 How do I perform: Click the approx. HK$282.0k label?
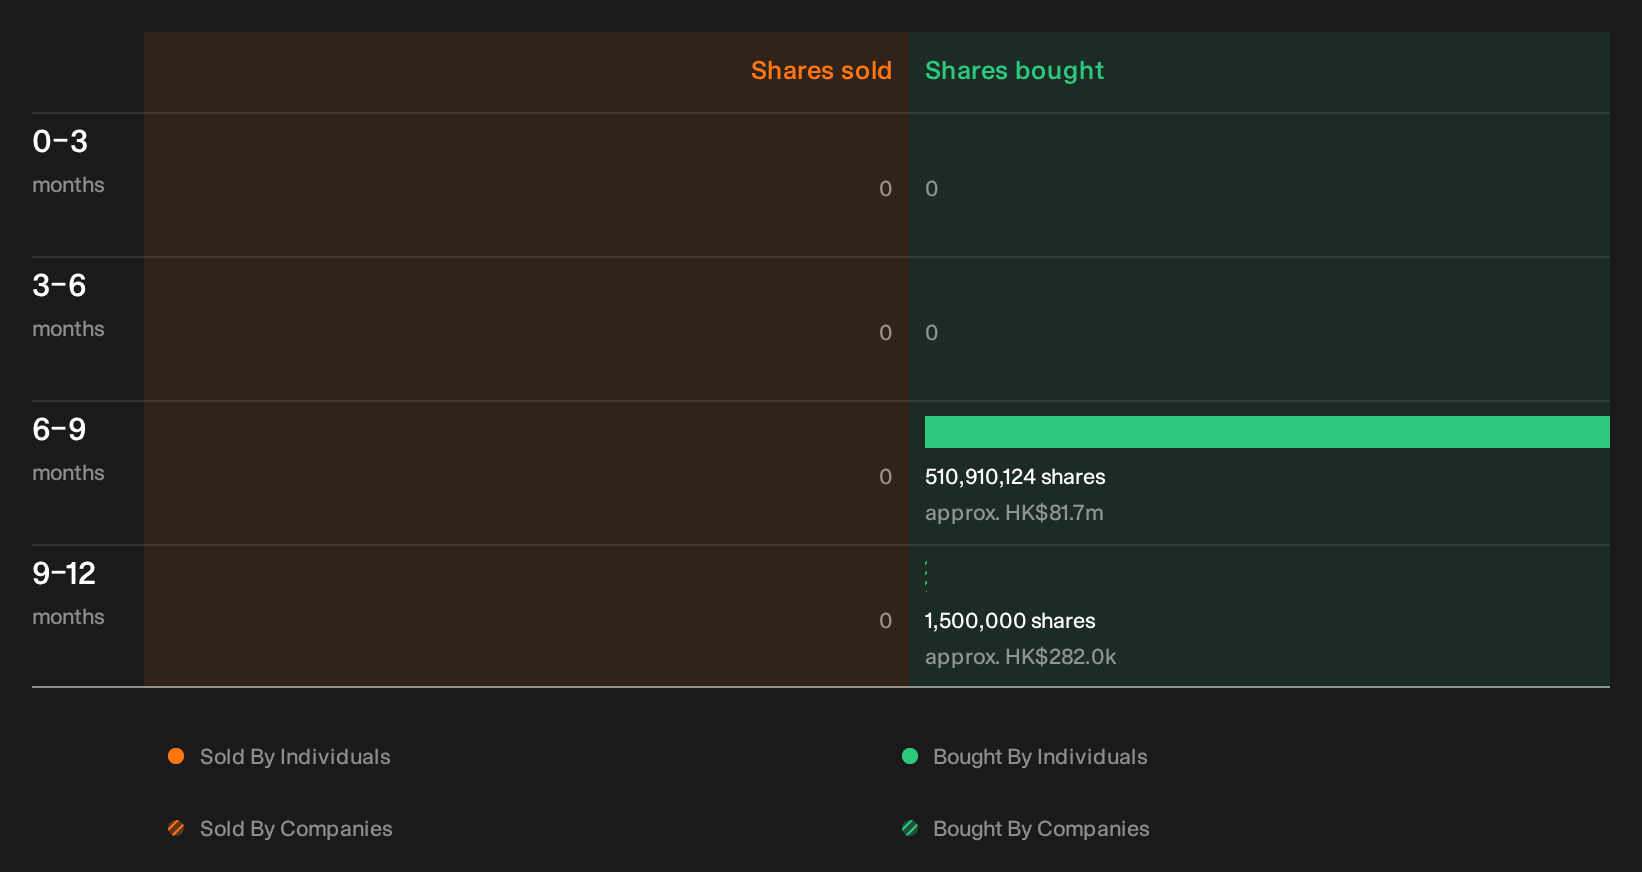(1020, 657)
